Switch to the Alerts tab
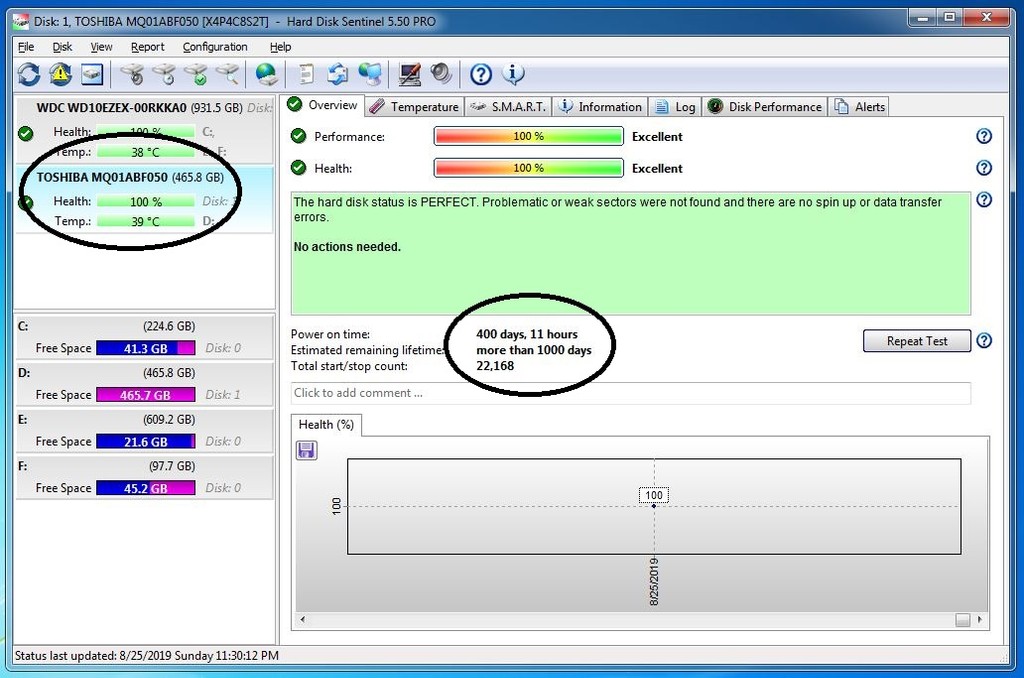Image resolution: width=1024 pixels, height=678 pixels. 859,106
